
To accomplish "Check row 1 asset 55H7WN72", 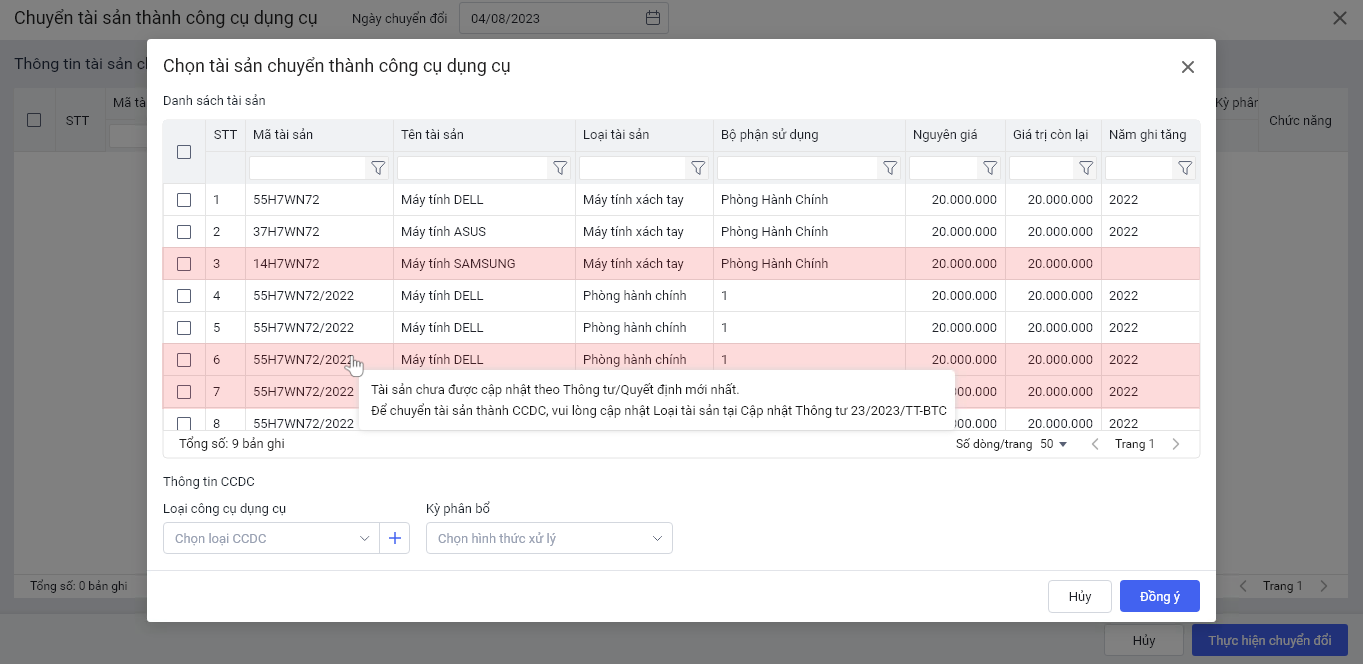I will pos(184,200).
